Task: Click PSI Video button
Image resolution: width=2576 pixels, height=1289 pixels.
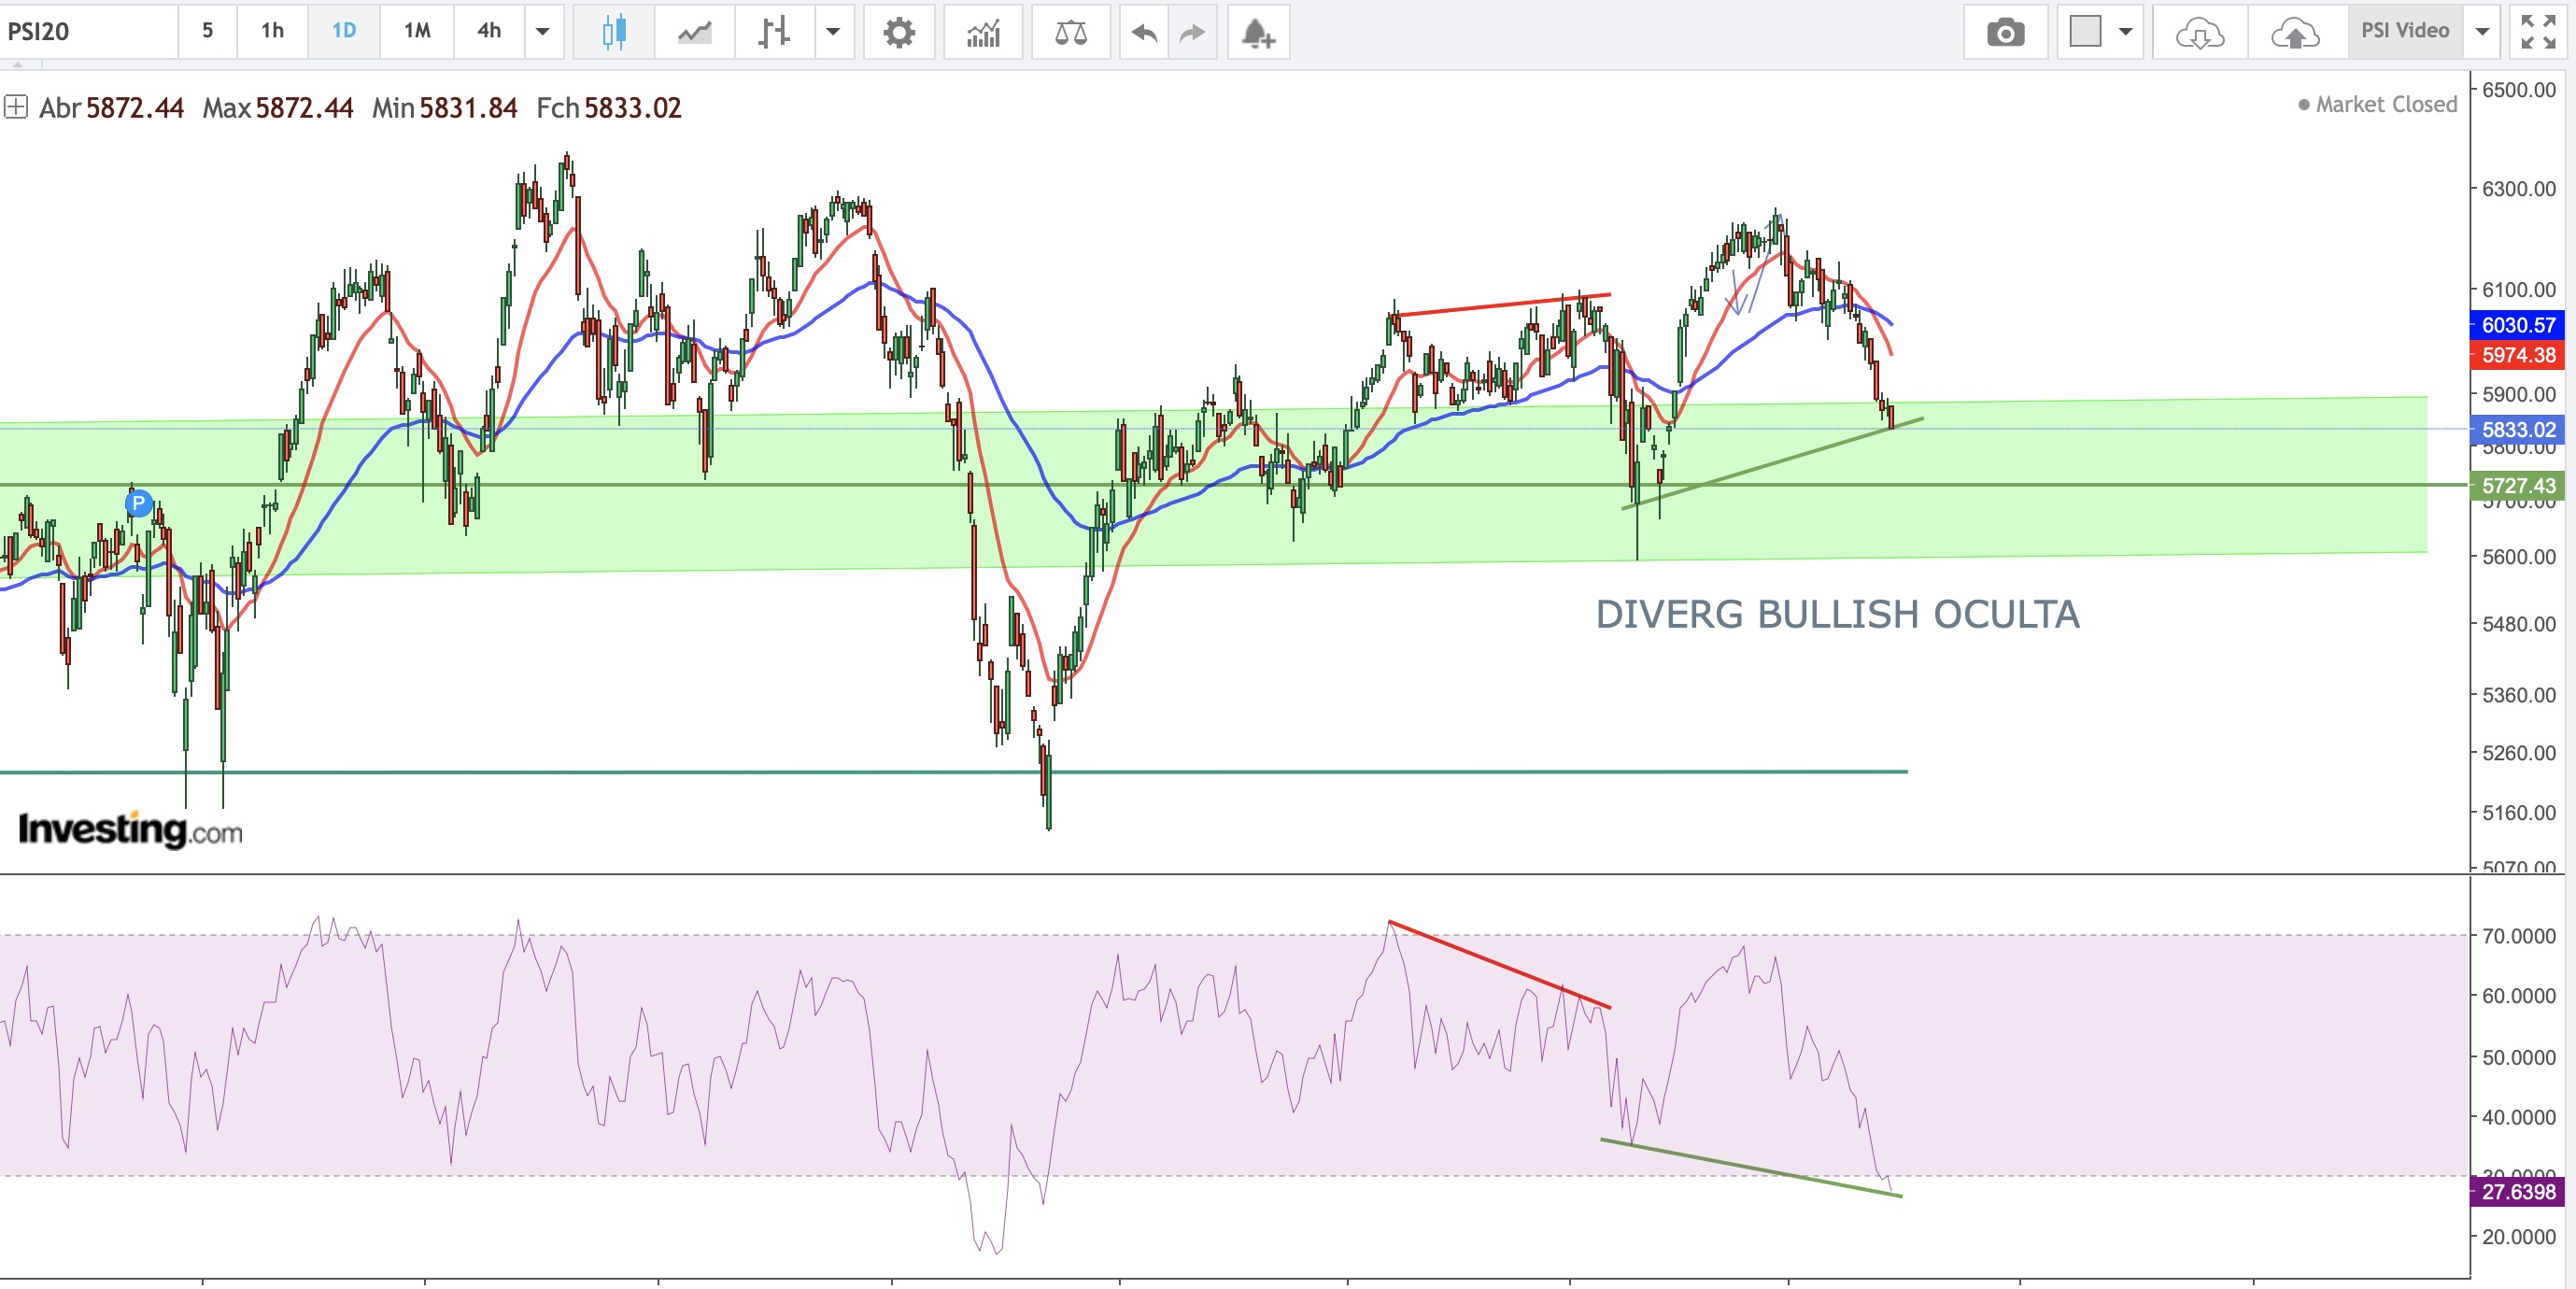Action: pos(2405,31)
